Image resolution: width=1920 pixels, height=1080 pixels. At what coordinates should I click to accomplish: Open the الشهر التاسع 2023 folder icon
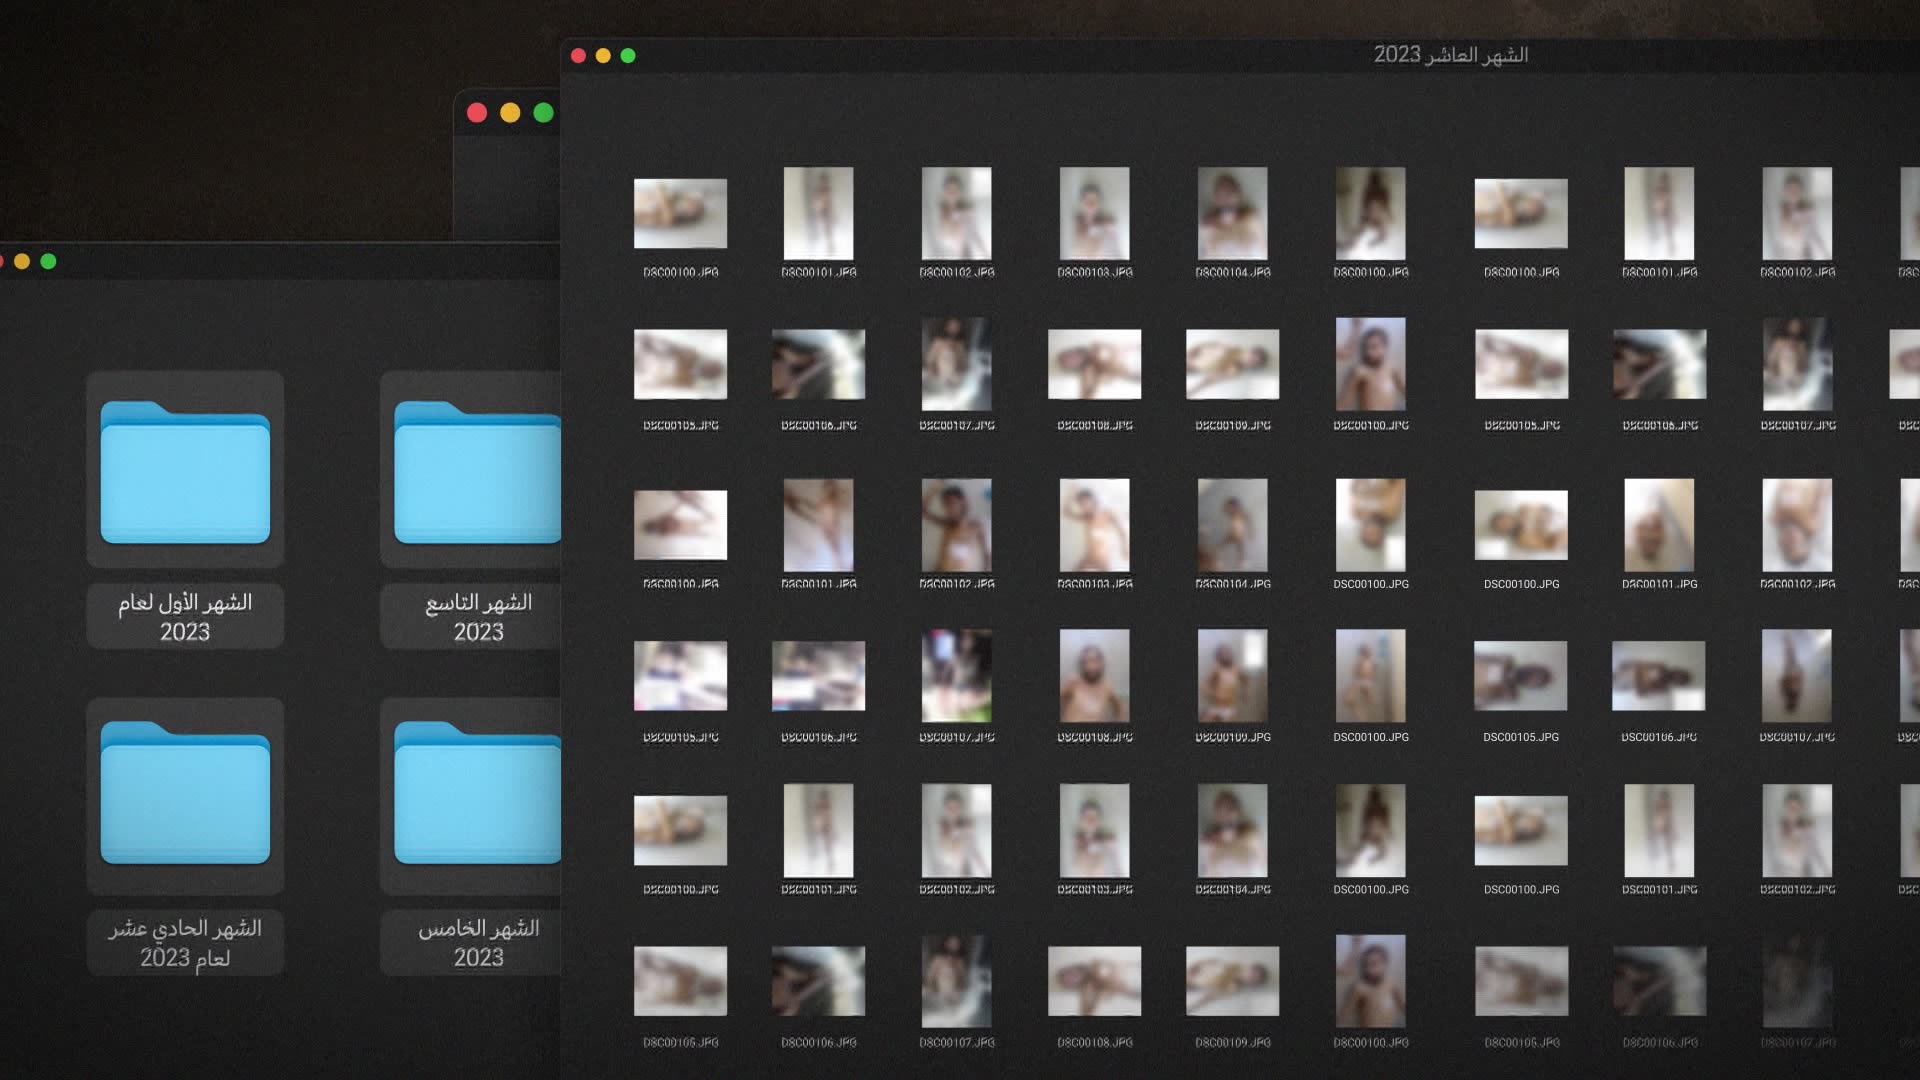pos(477,472)
